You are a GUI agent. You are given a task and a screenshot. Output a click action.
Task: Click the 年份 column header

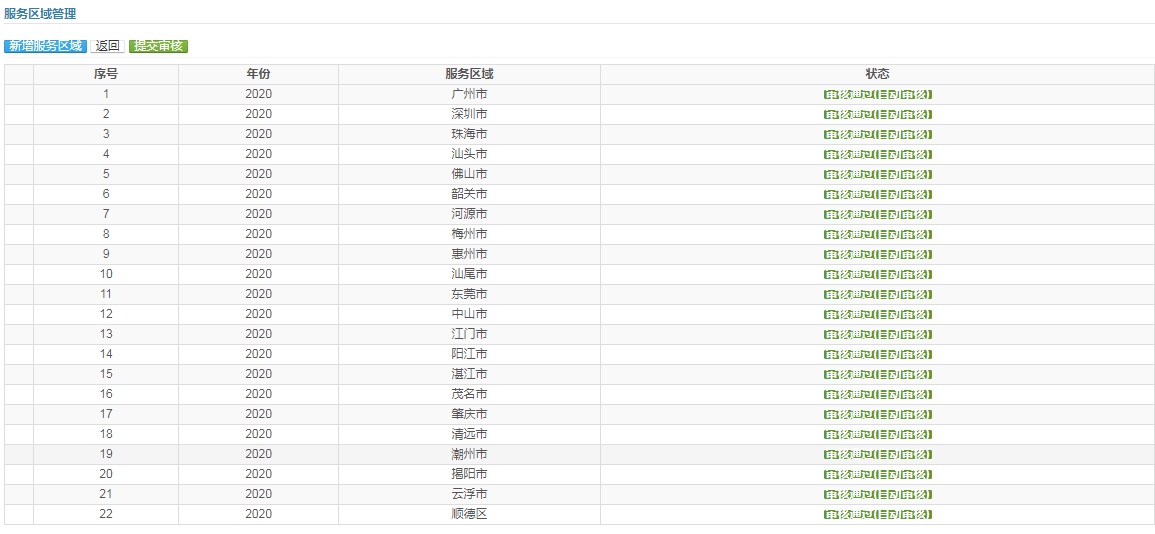258,74
